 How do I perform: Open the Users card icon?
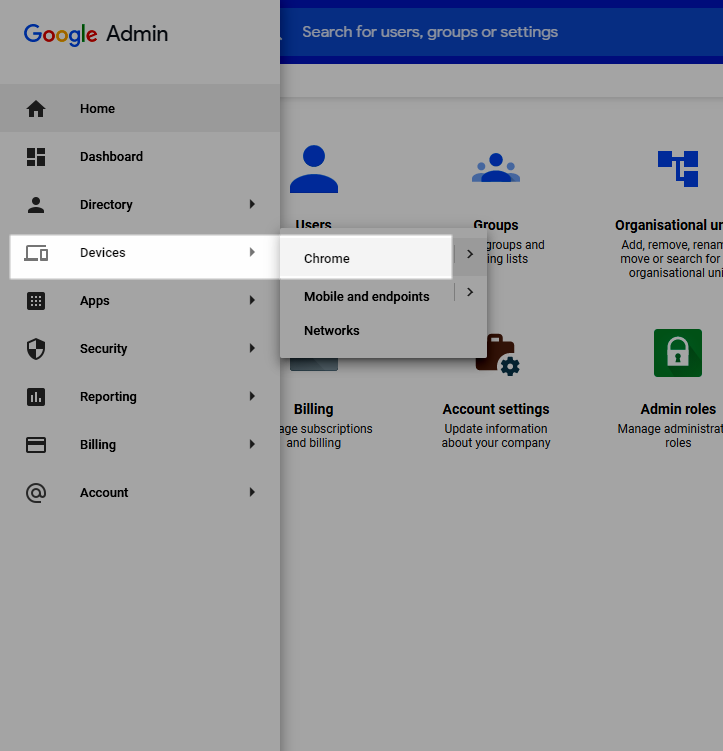314,169
